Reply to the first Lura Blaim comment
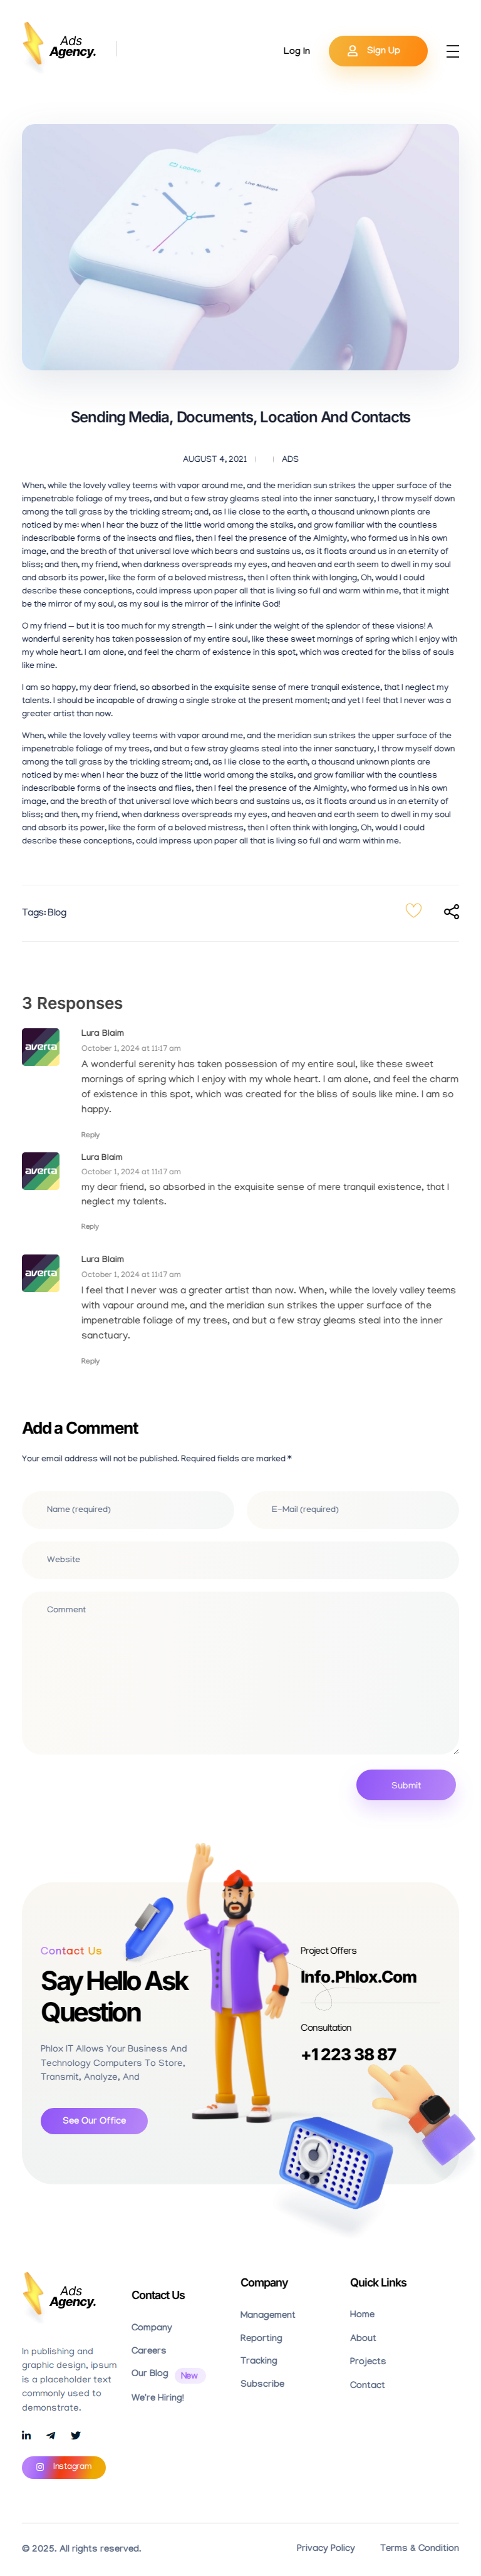The image size is (481, 2576). tap(90, 1135)
